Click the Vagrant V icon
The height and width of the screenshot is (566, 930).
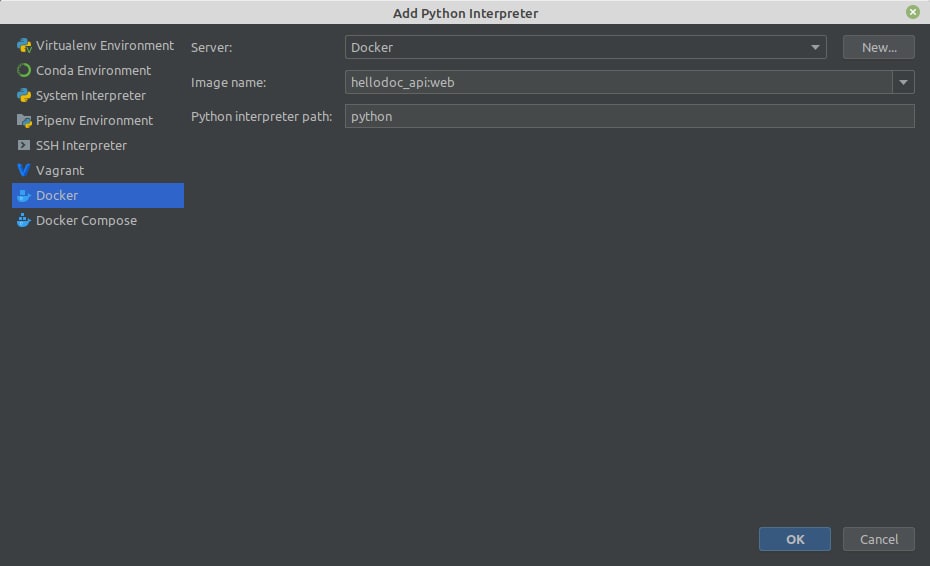pyautogui.click(x=24, y=170)
